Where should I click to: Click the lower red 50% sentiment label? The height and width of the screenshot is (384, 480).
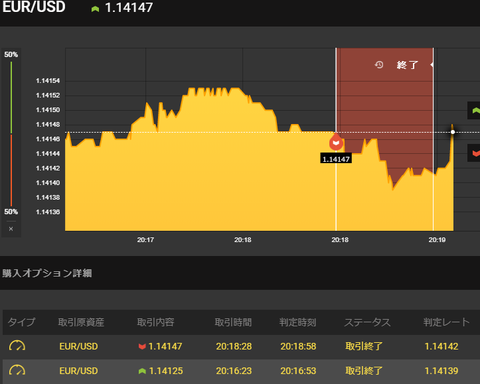(x=11, y=212)
